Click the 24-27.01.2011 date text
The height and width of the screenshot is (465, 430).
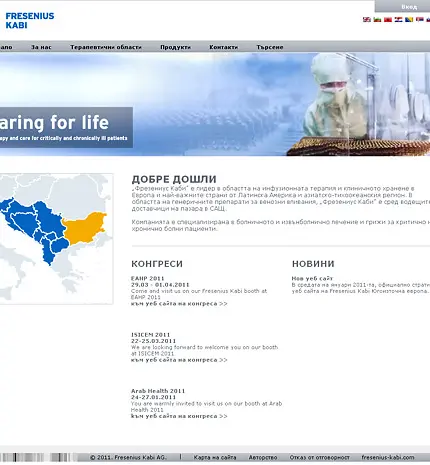pyautogui.click(x=154, y=397)
